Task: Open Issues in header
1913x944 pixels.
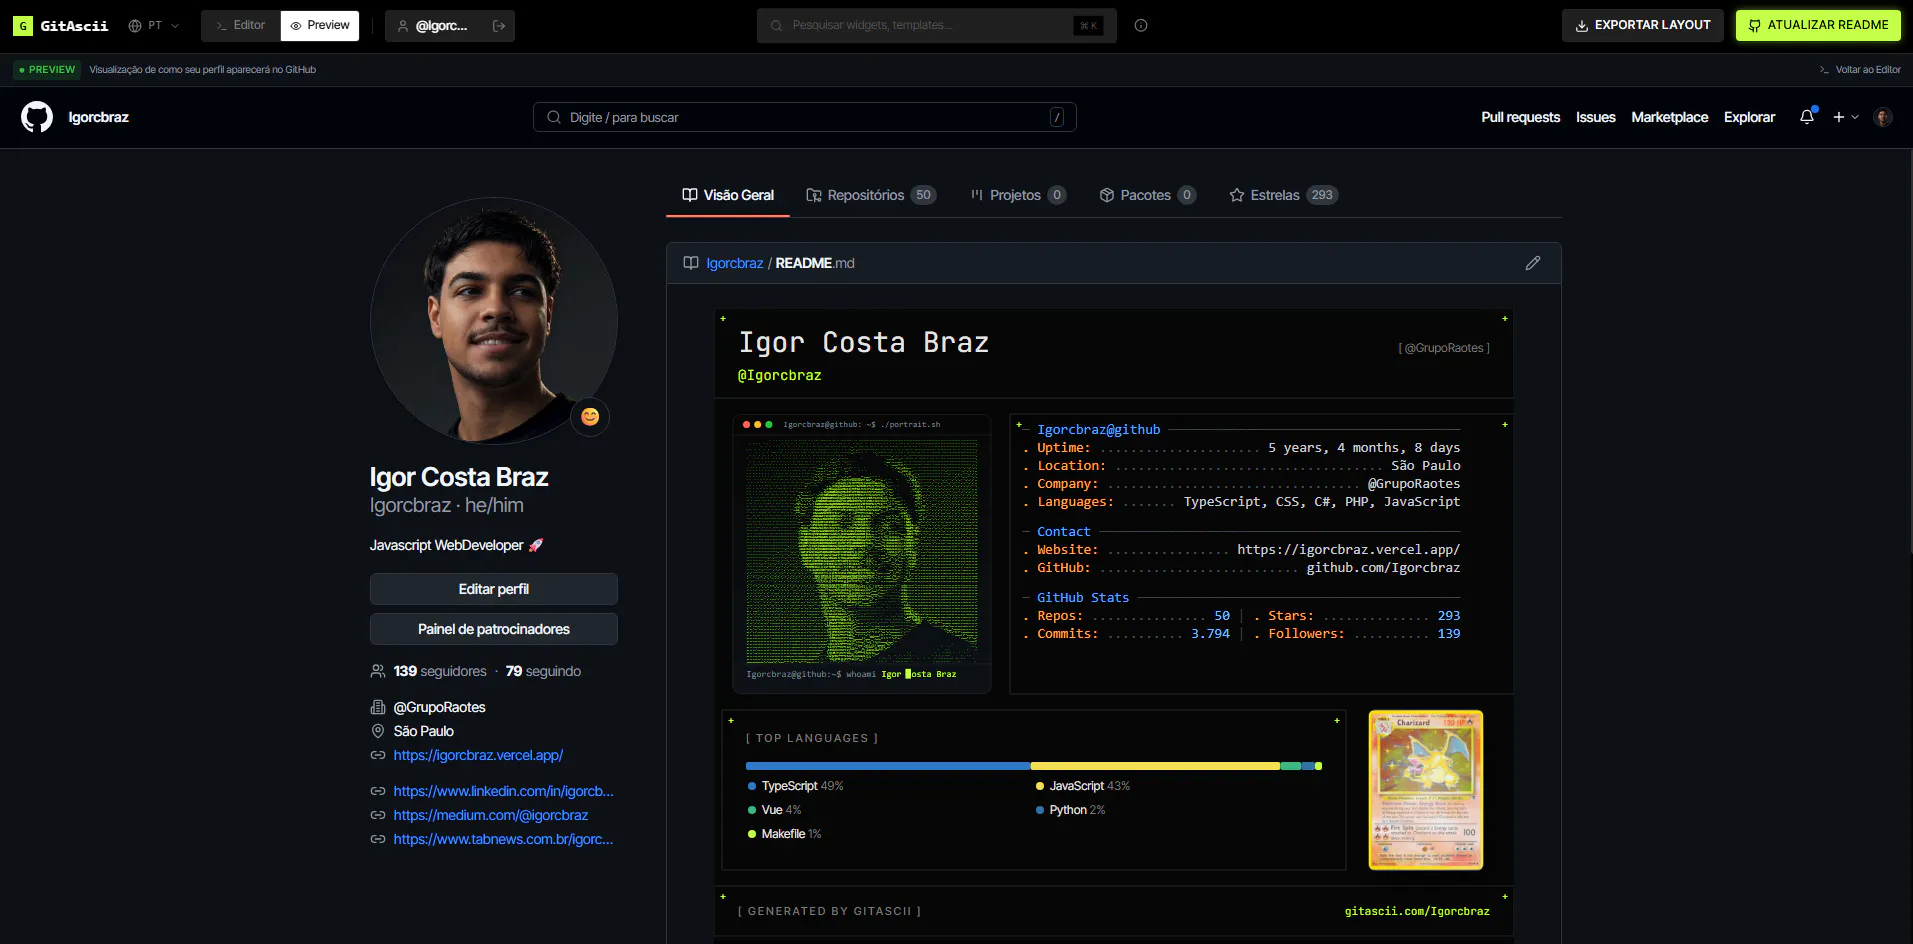Action: click(x=1595, y=118)
